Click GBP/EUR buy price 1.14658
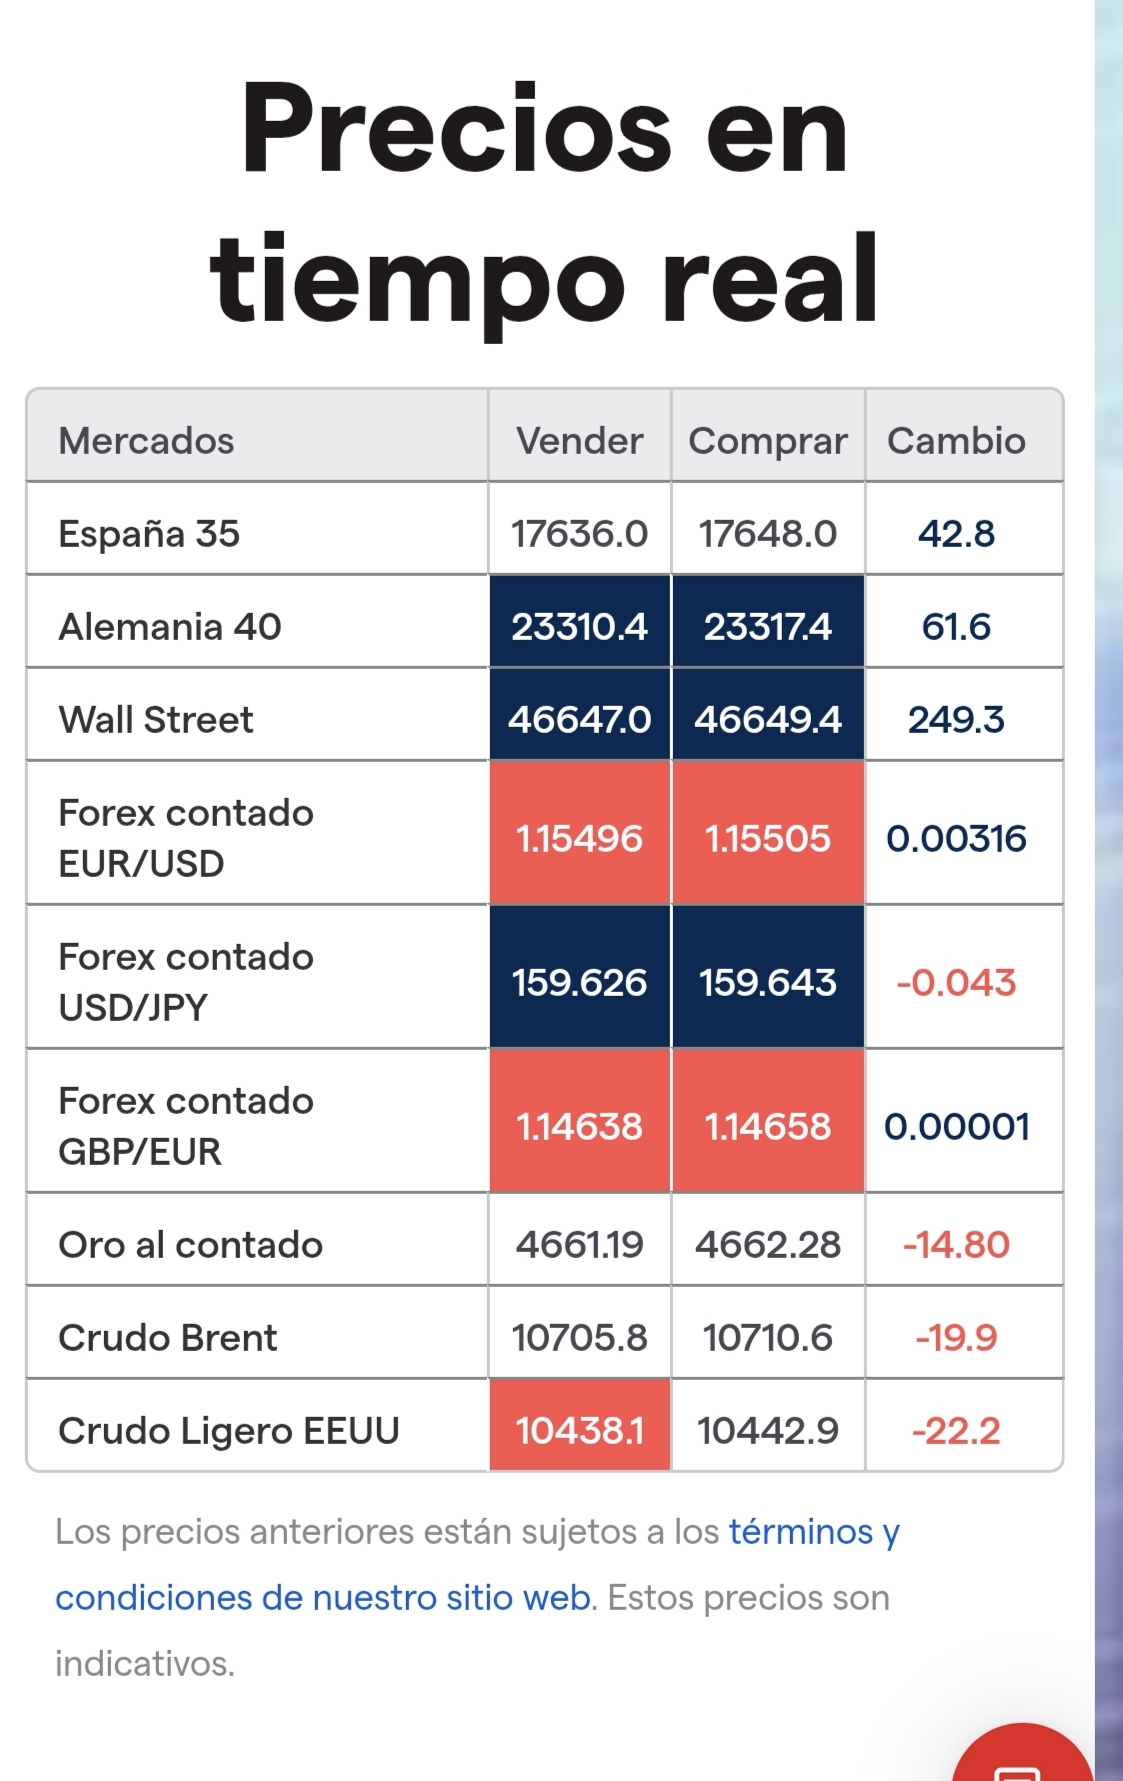Image resolution: width=1123 pixels, height=1781 pixels. point(767,1126)
